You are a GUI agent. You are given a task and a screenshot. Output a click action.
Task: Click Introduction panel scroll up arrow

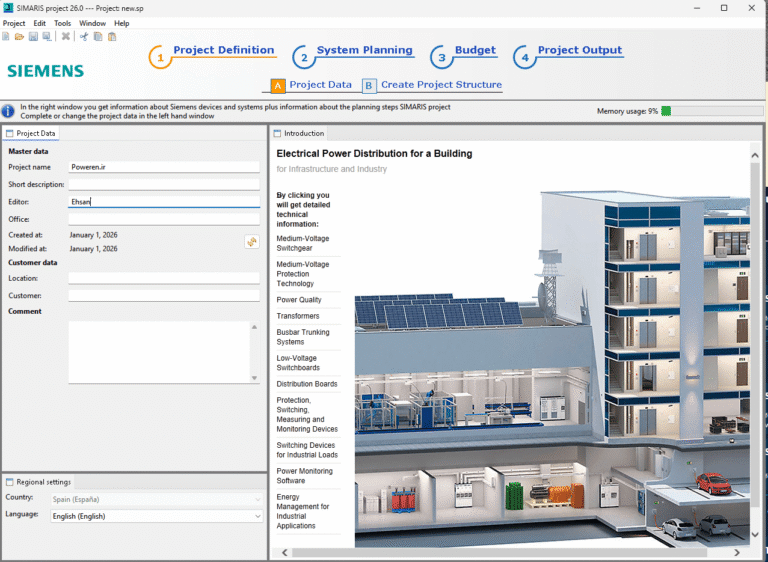pyautogui.click(x=755, y=155)
